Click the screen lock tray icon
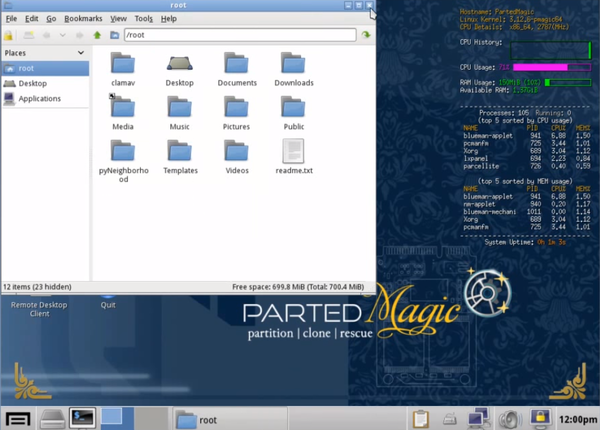The height and width of the screenshot is (430, 600). pos(540,418)
